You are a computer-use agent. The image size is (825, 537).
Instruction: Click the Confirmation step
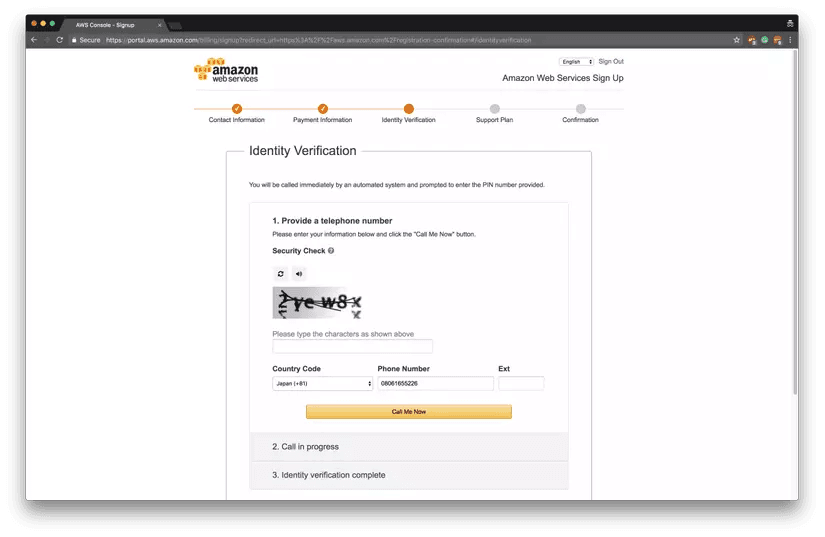point(580,113)
